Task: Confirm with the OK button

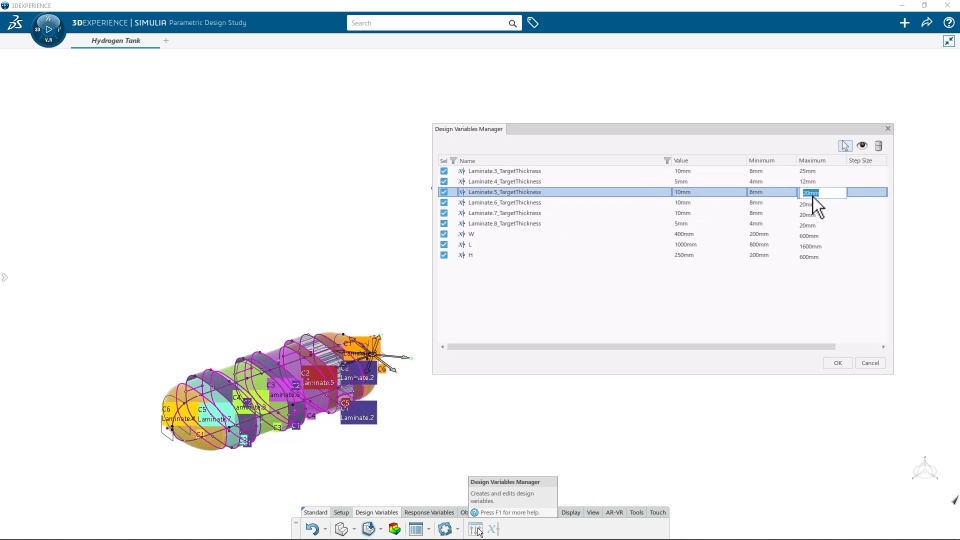Action: 838,363
